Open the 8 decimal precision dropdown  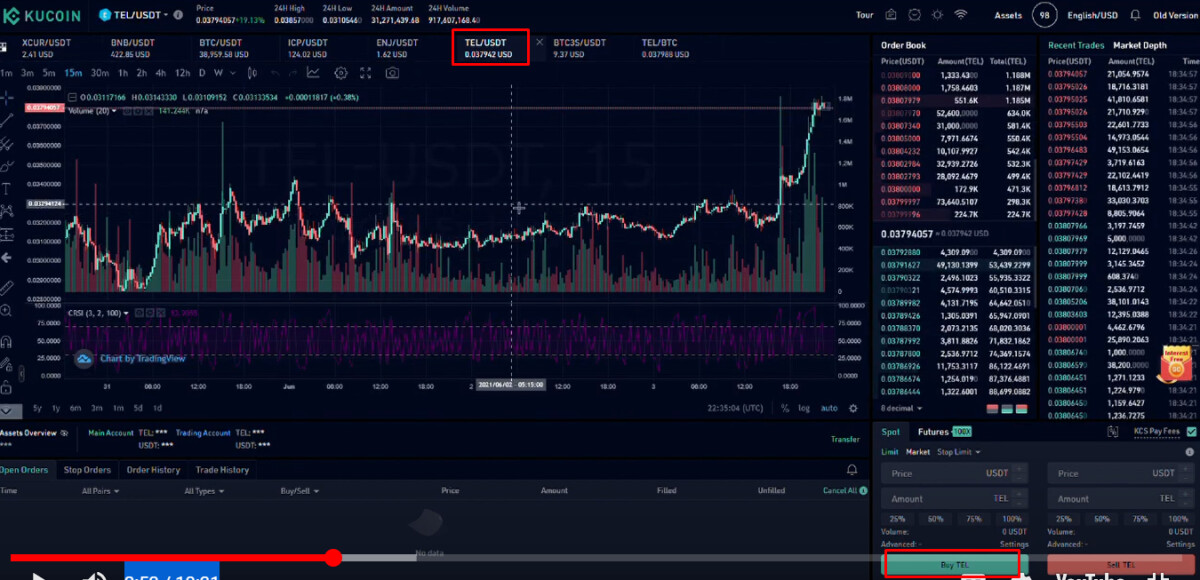click(901, 408)
